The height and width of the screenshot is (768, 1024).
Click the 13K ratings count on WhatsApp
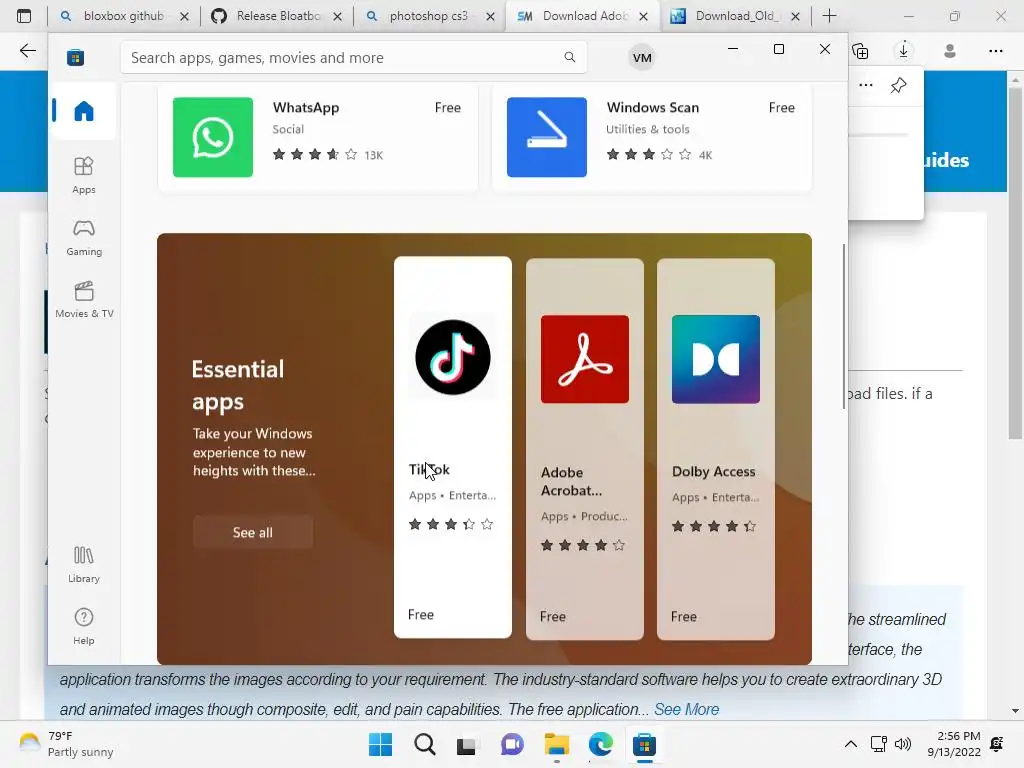pos(374,155)
